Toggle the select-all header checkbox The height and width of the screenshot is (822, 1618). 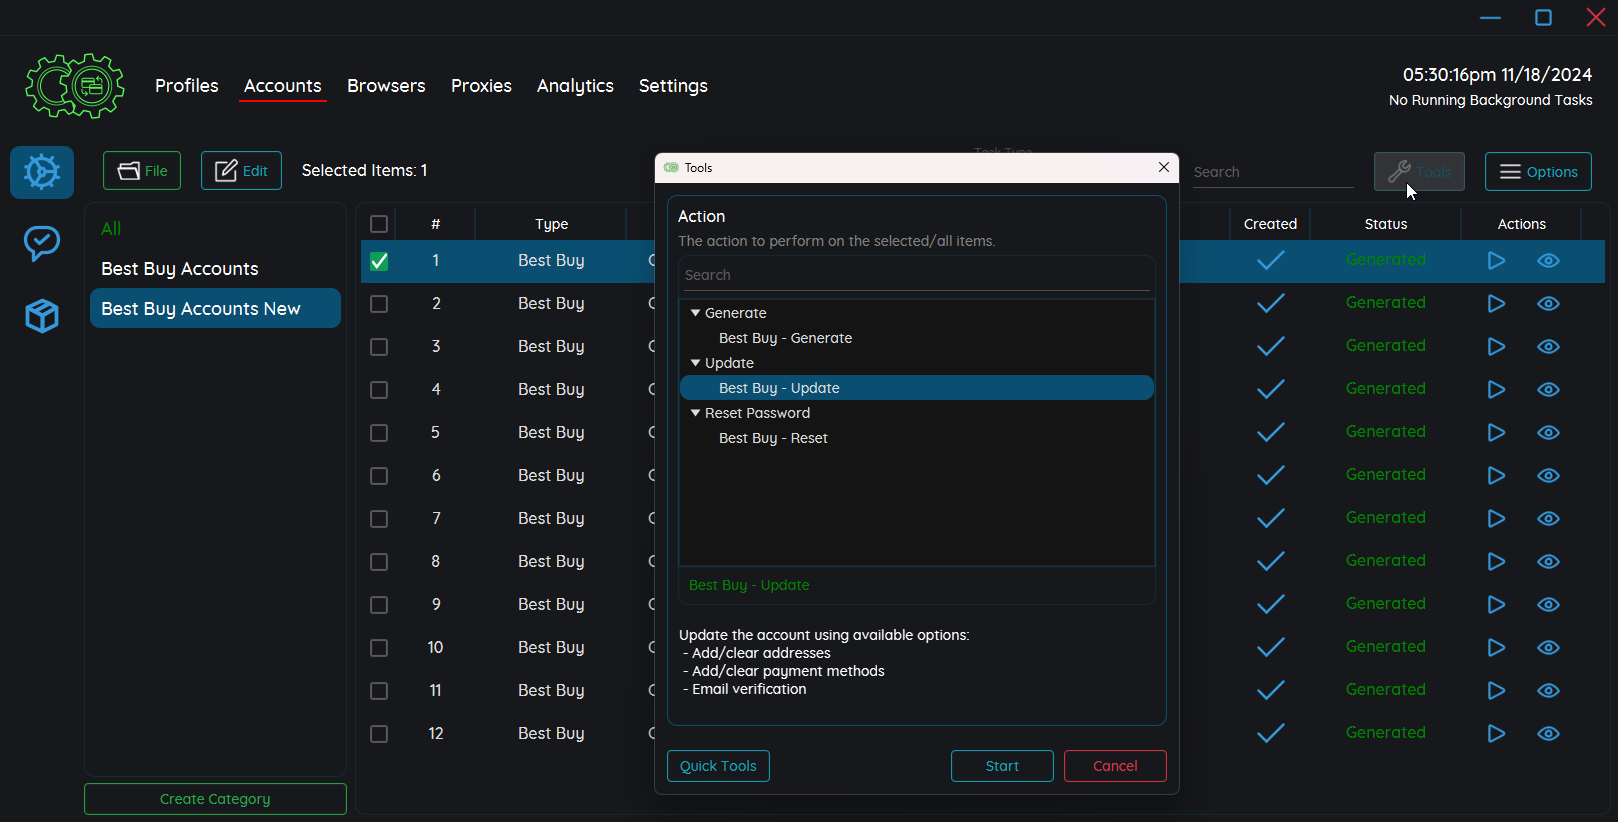[379, 224]
